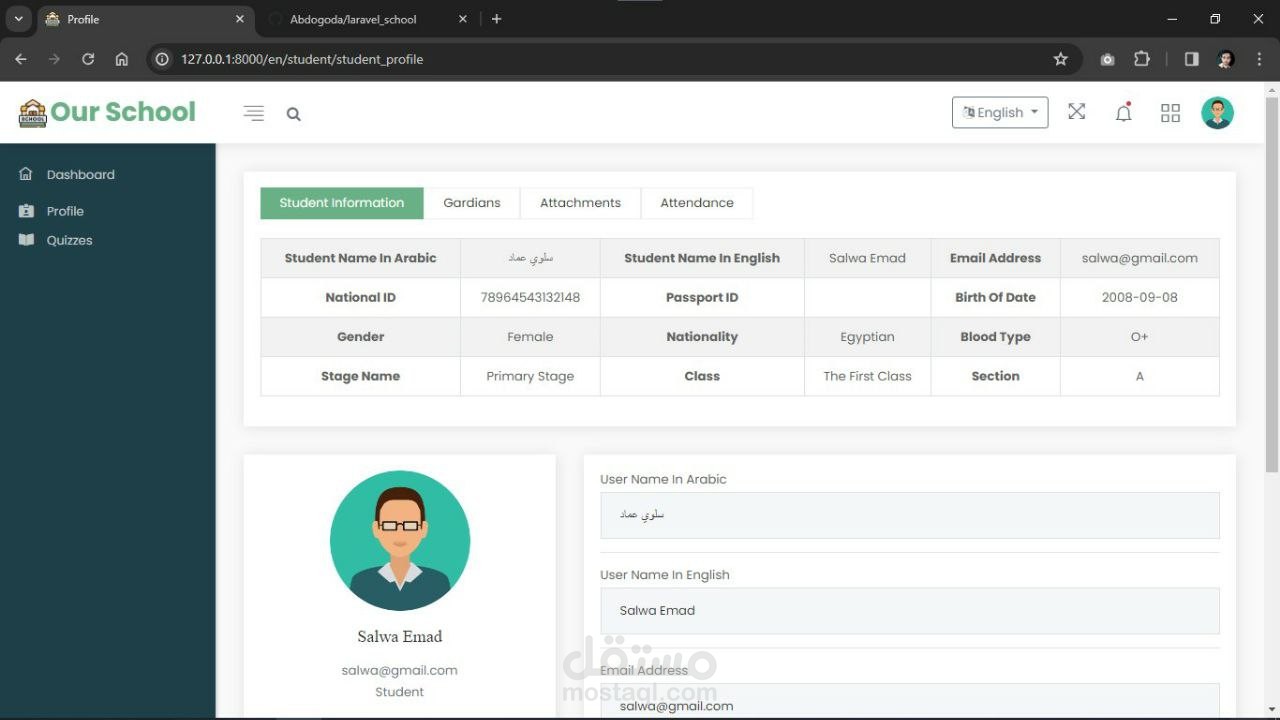Reload the page in browser

88,59
